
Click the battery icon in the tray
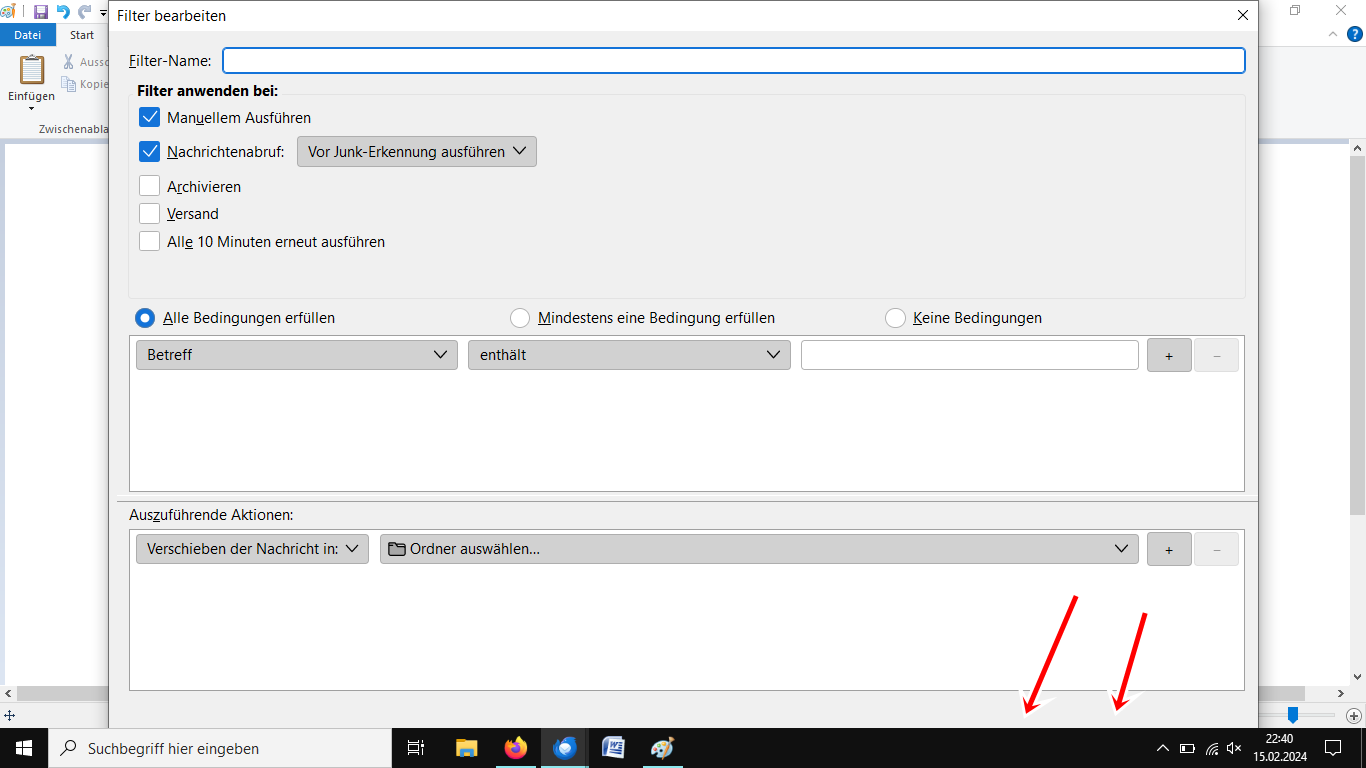pyautogui.click(x=1187, y=748)
